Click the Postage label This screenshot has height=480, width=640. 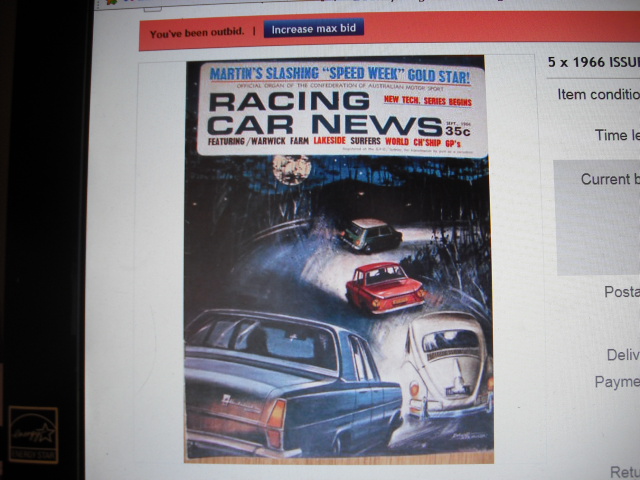point(621,292)
